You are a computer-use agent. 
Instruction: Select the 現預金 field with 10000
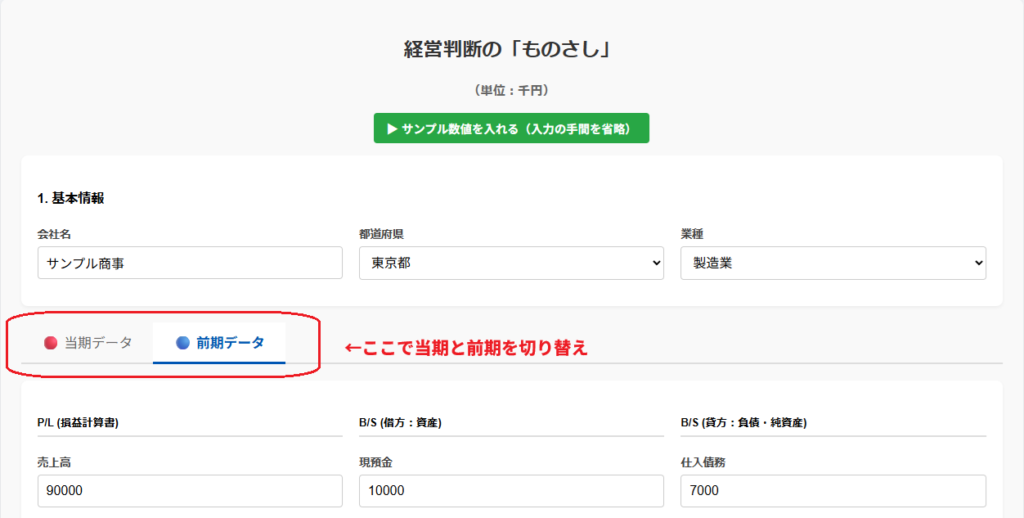click(511, 491)
